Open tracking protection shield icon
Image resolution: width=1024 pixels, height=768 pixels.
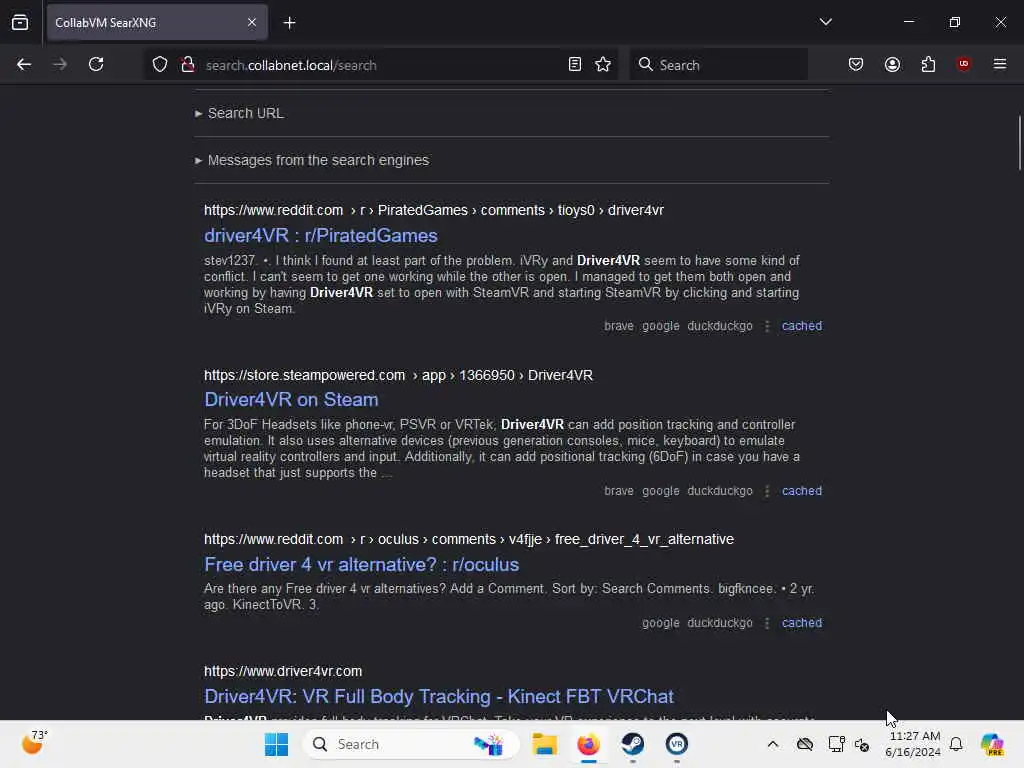point(160,65)
